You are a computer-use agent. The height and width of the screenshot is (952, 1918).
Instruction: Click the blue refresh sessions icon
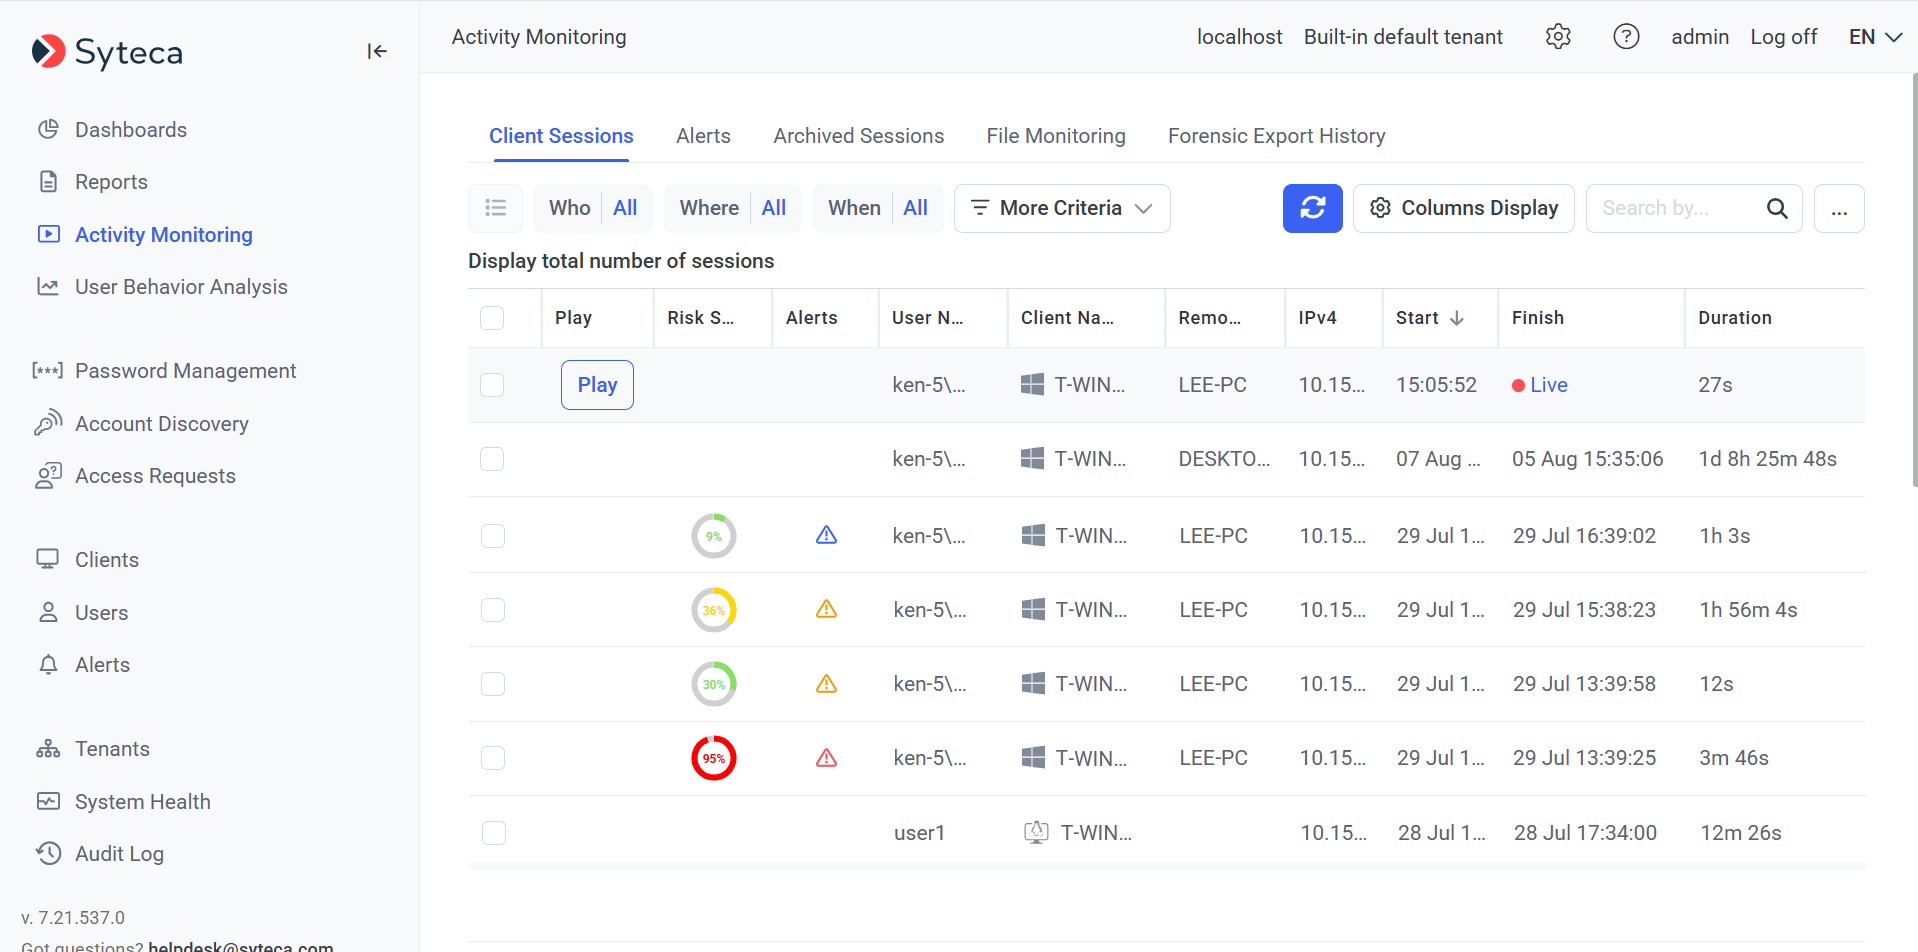(1312, 208)
